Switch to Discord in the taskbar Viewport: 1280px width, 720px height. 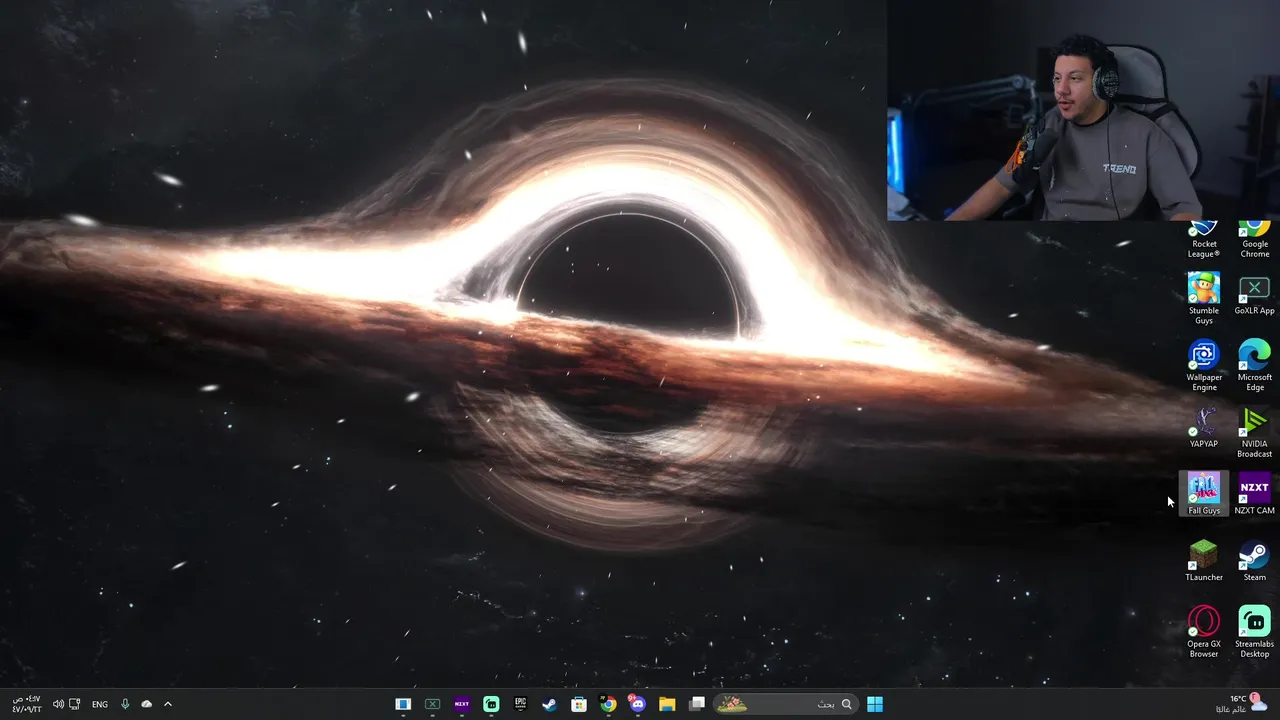pos(637,704)
